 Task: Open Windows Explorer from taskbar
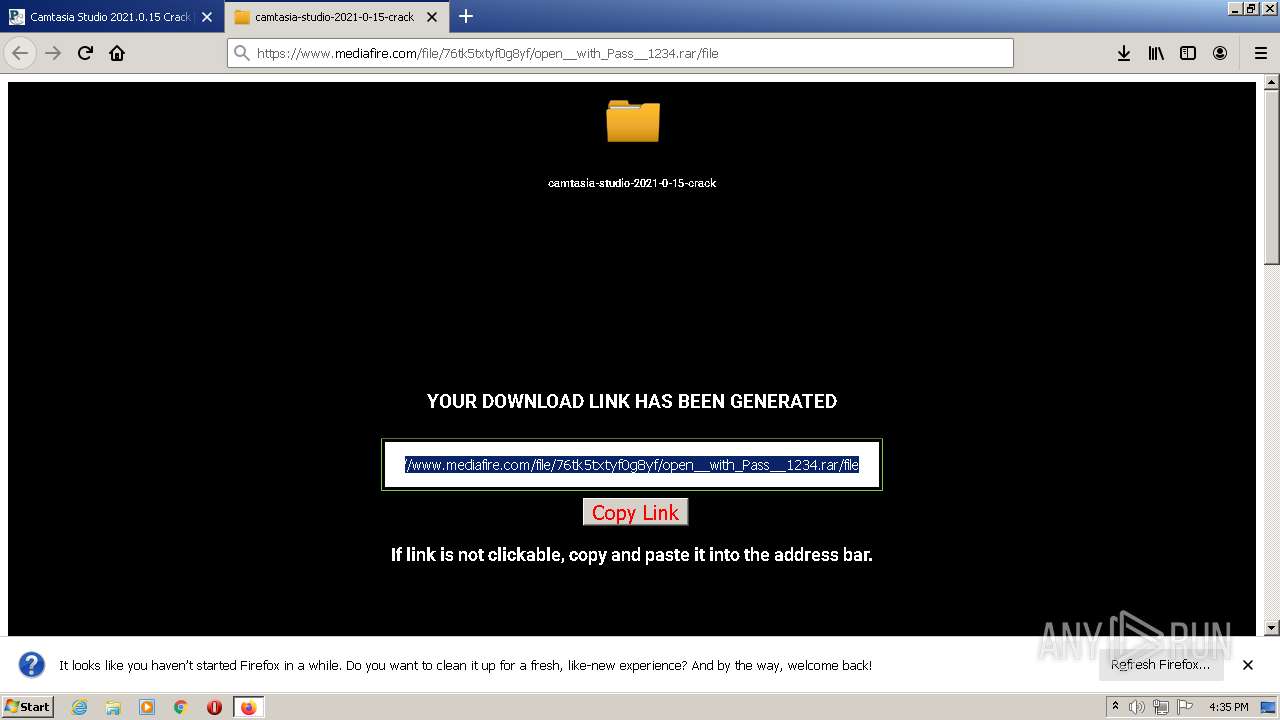[x=113, y=707]
